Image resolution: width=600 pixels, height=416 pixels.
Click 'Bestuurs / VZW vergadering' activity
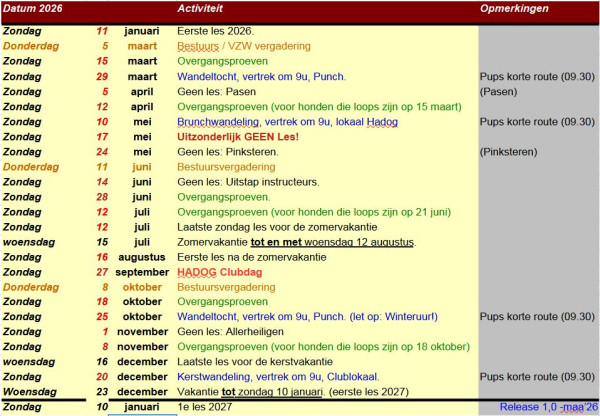[x=244, y=46]
